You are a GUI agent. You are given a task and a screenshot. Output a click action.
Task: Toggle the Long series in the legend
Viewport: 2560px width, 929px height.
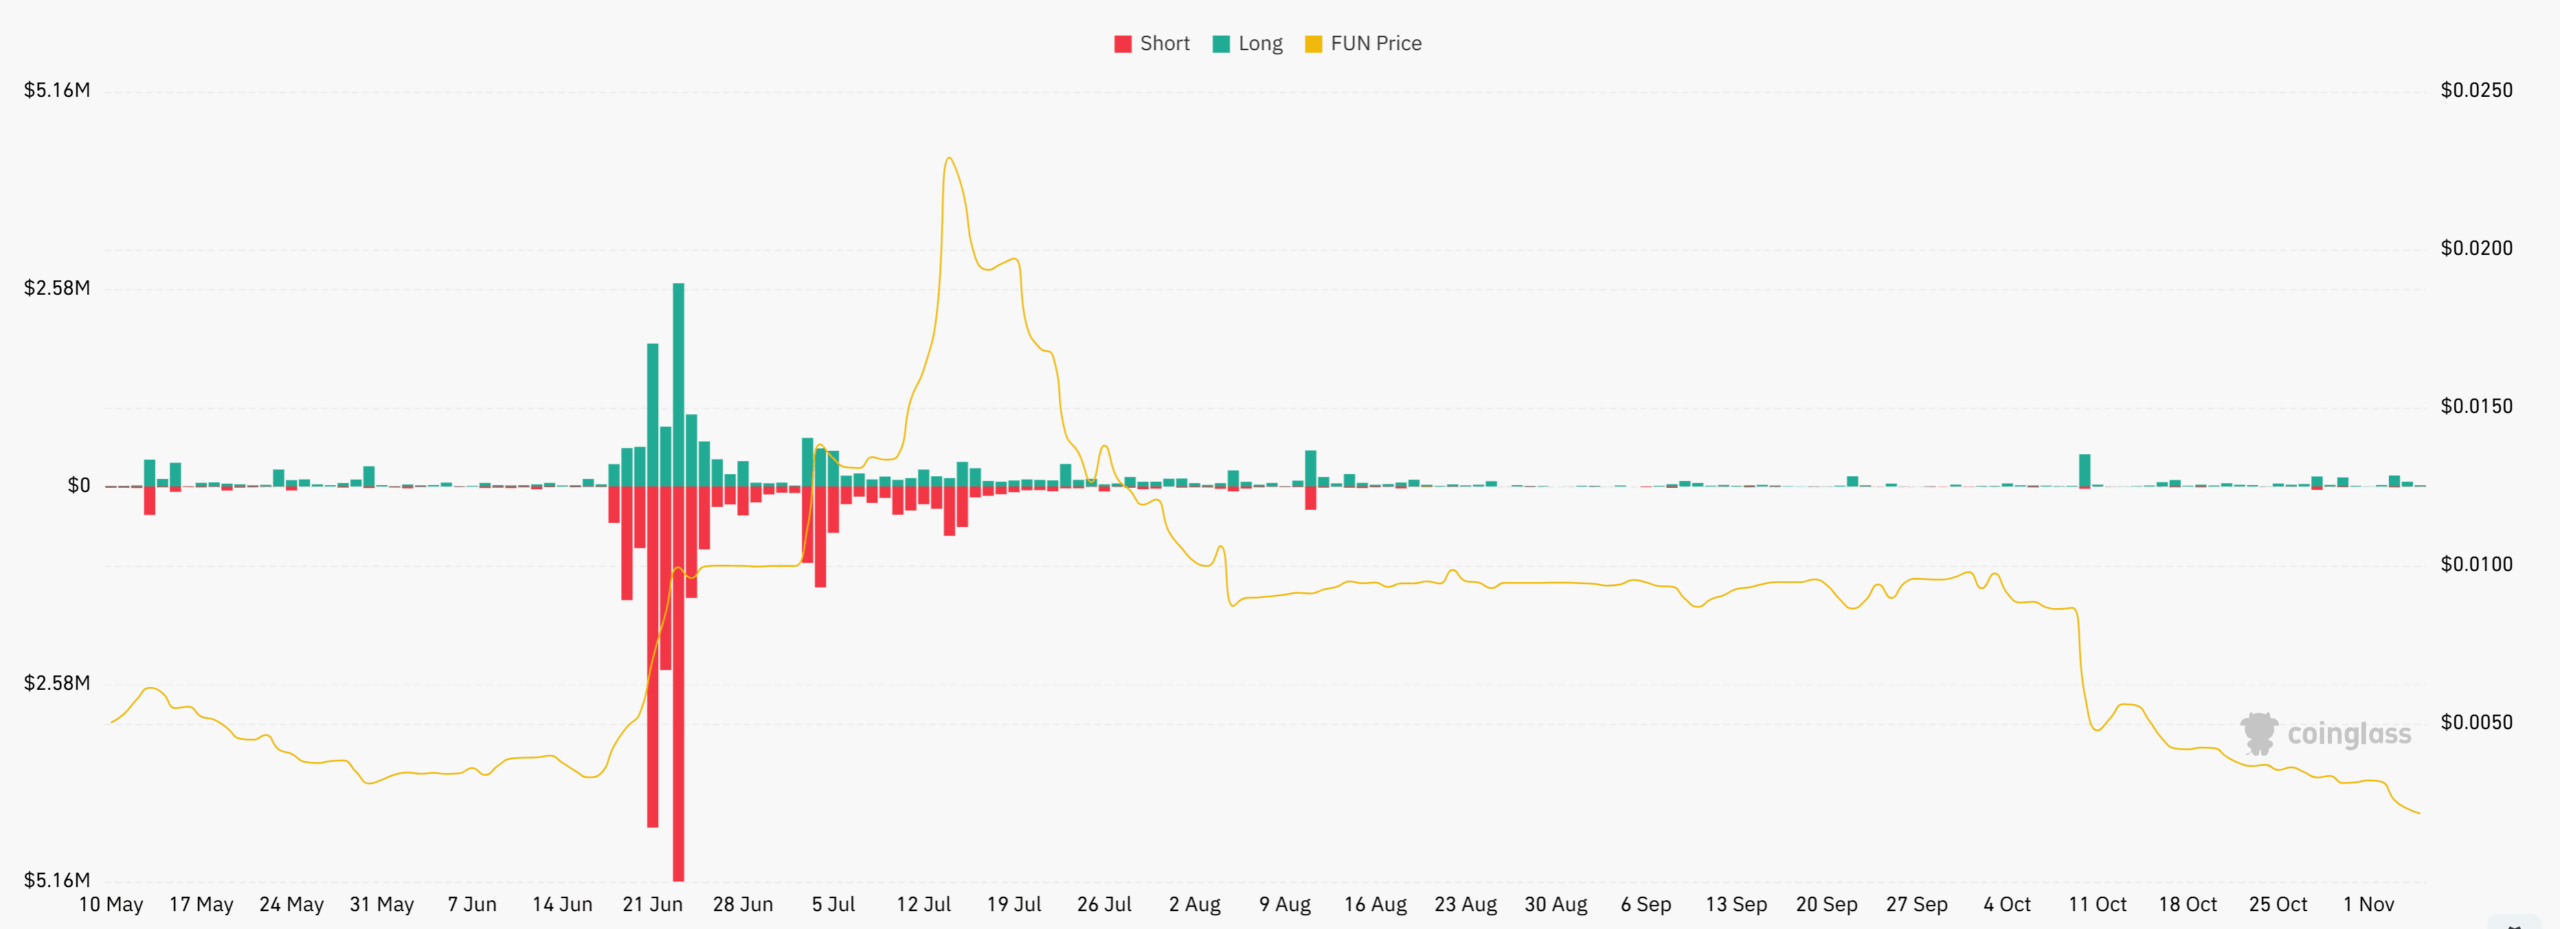coord(1248,43)
